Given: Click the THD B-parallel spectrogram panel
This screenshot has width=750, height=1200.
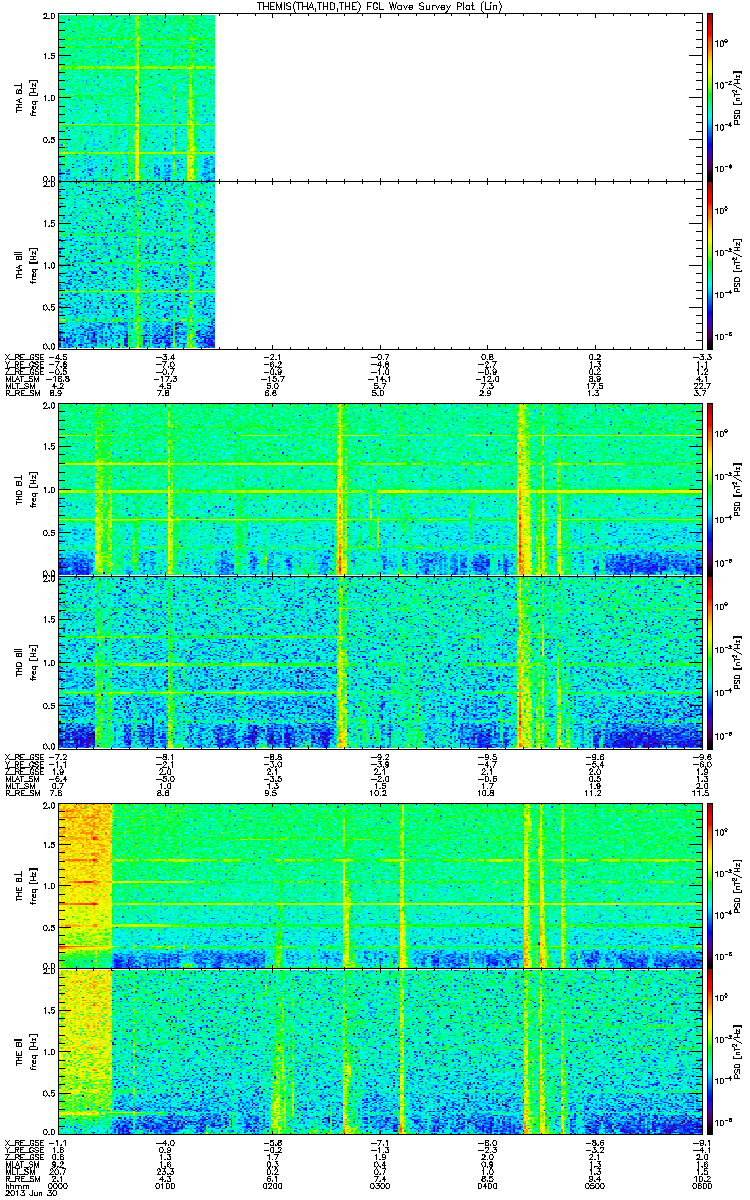Looking at the screenshot, I should tap(379, 662).
